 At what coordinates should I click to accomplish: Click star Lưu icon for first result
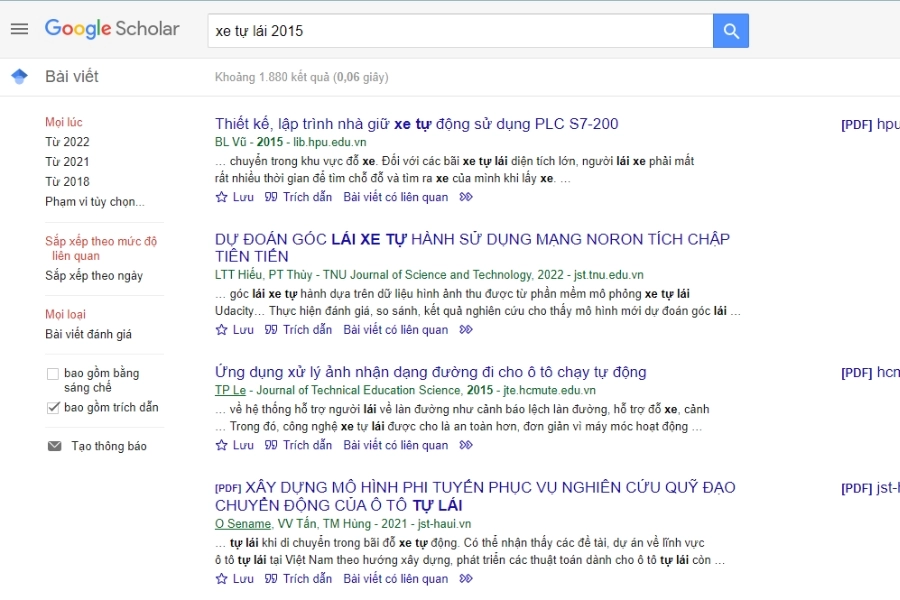click(x=222, y=197)
